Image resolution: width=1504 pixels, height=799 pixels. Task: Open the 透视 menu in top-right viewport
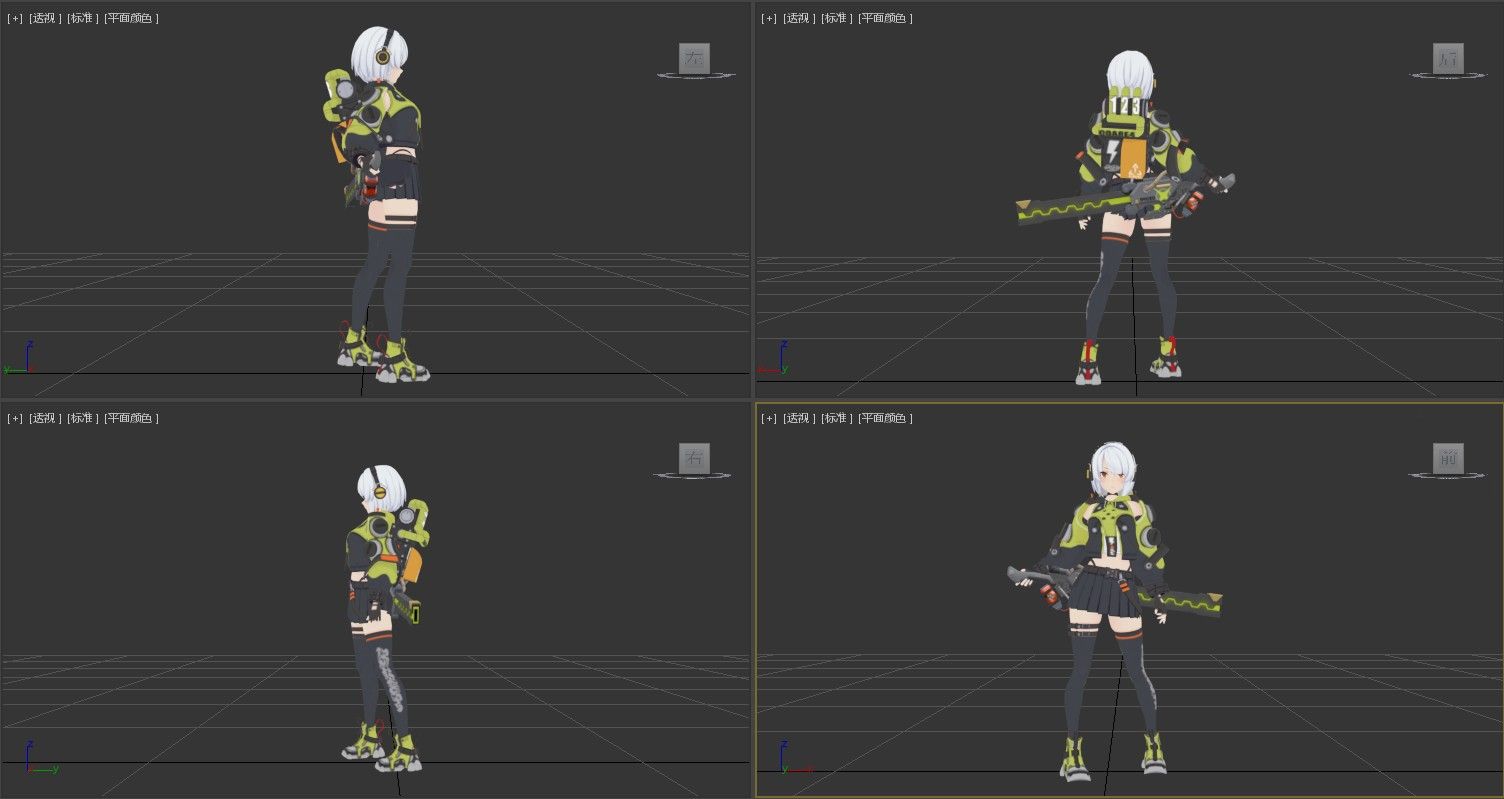pos(799,18)
